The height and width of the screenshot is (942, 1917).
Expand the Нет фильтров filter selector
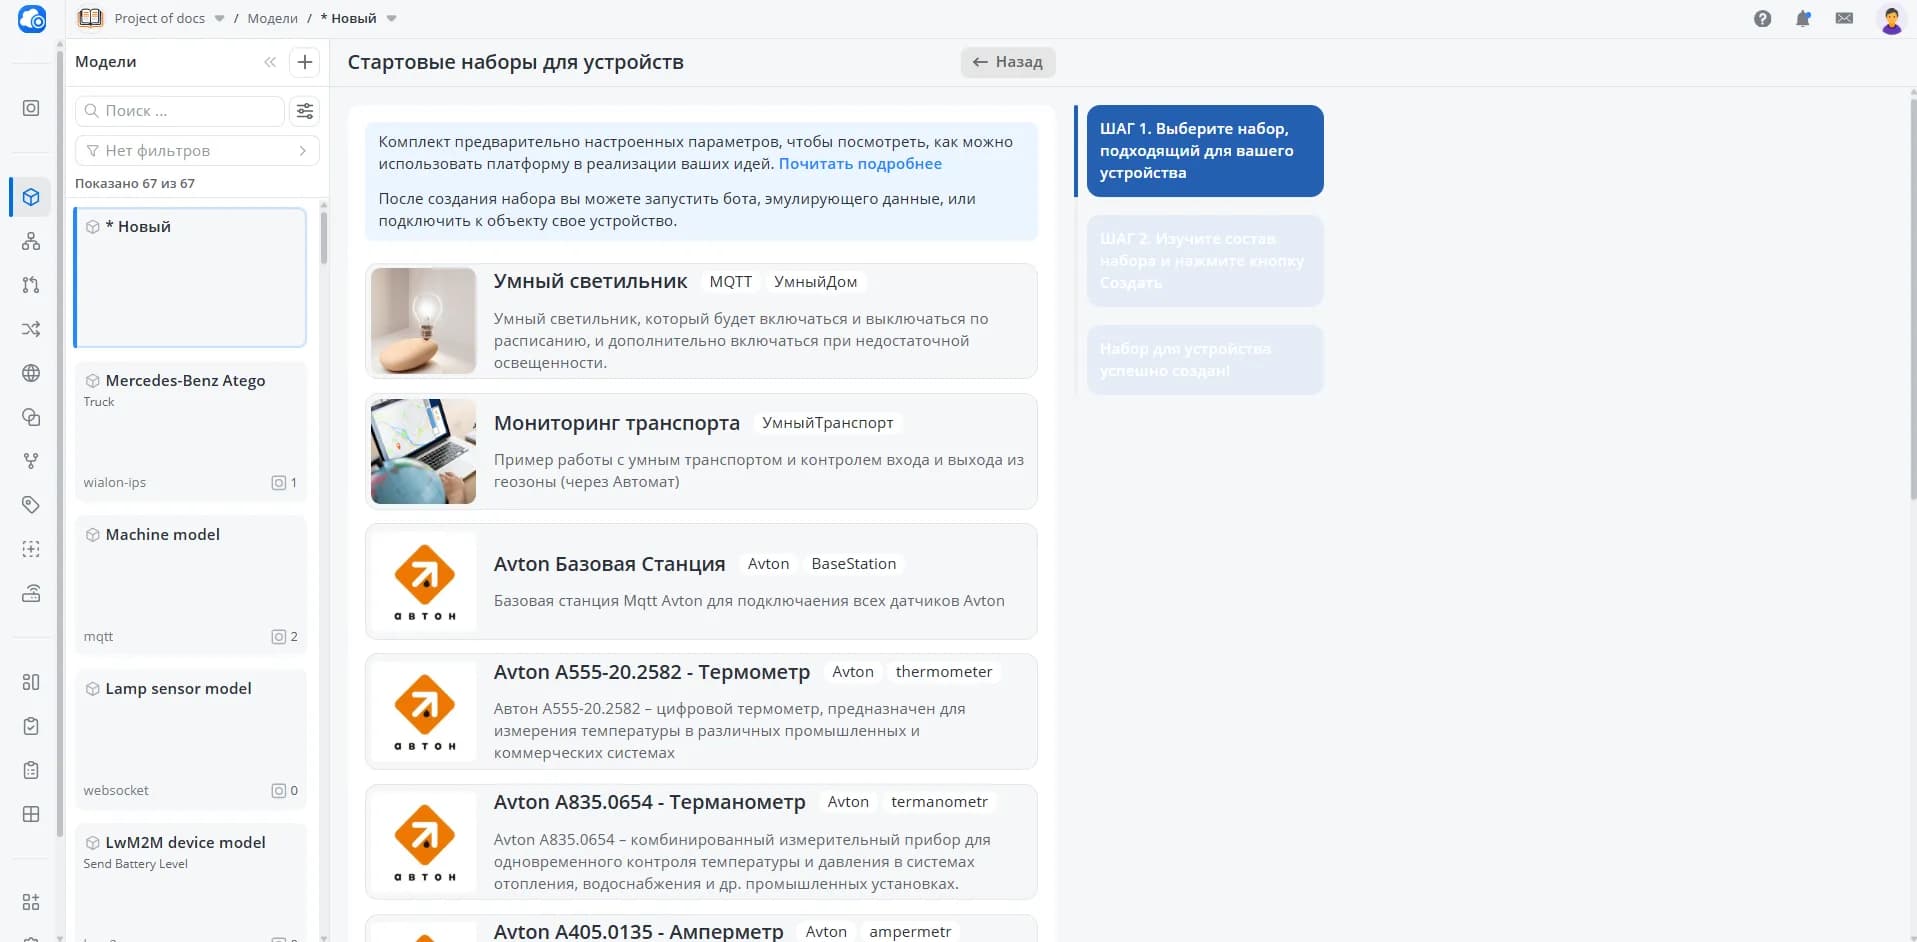197,151
